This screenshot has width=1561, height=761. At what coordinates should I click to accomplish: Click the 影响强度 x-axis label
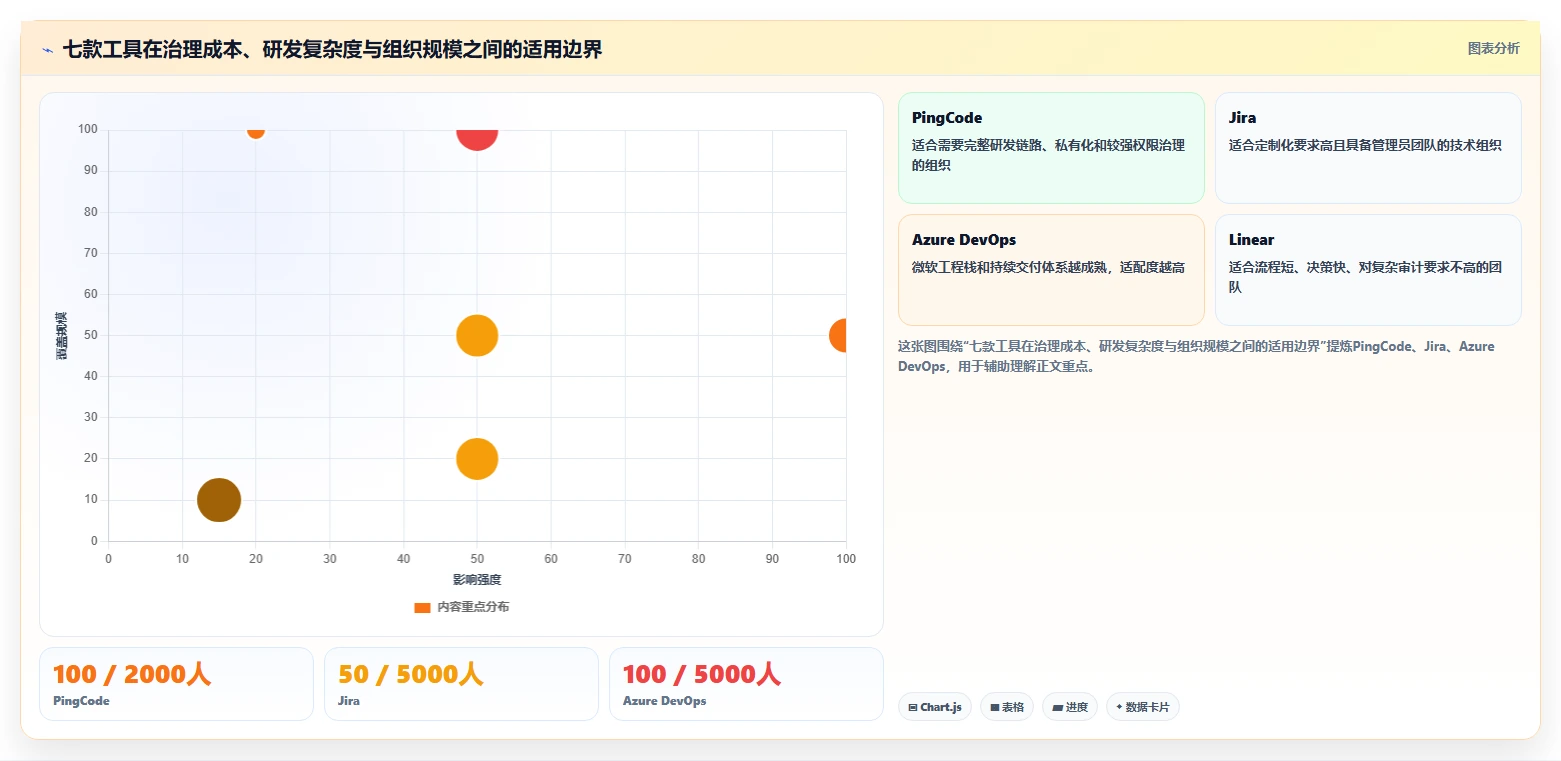pos(477,580)
